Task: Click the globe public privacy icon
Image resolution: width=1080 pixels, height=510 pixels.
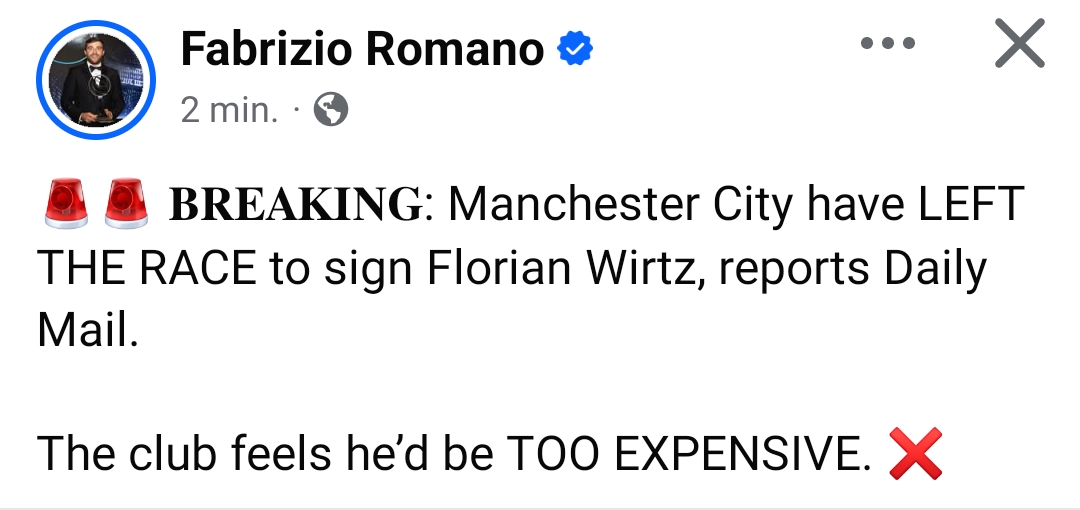Action: coord(331,110)
